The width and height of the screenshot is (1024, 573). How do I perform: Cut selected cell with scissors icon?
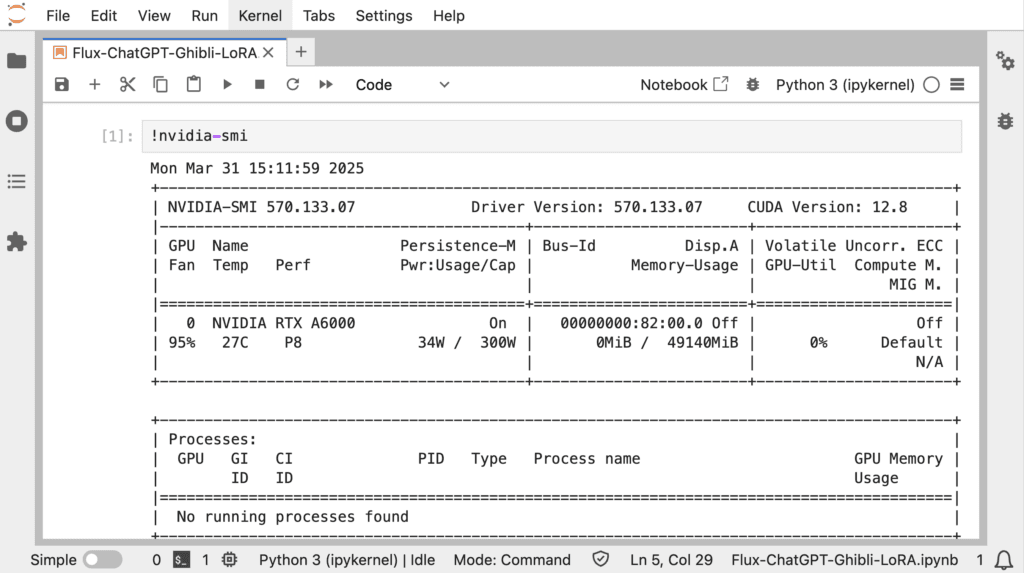point(127,84)
